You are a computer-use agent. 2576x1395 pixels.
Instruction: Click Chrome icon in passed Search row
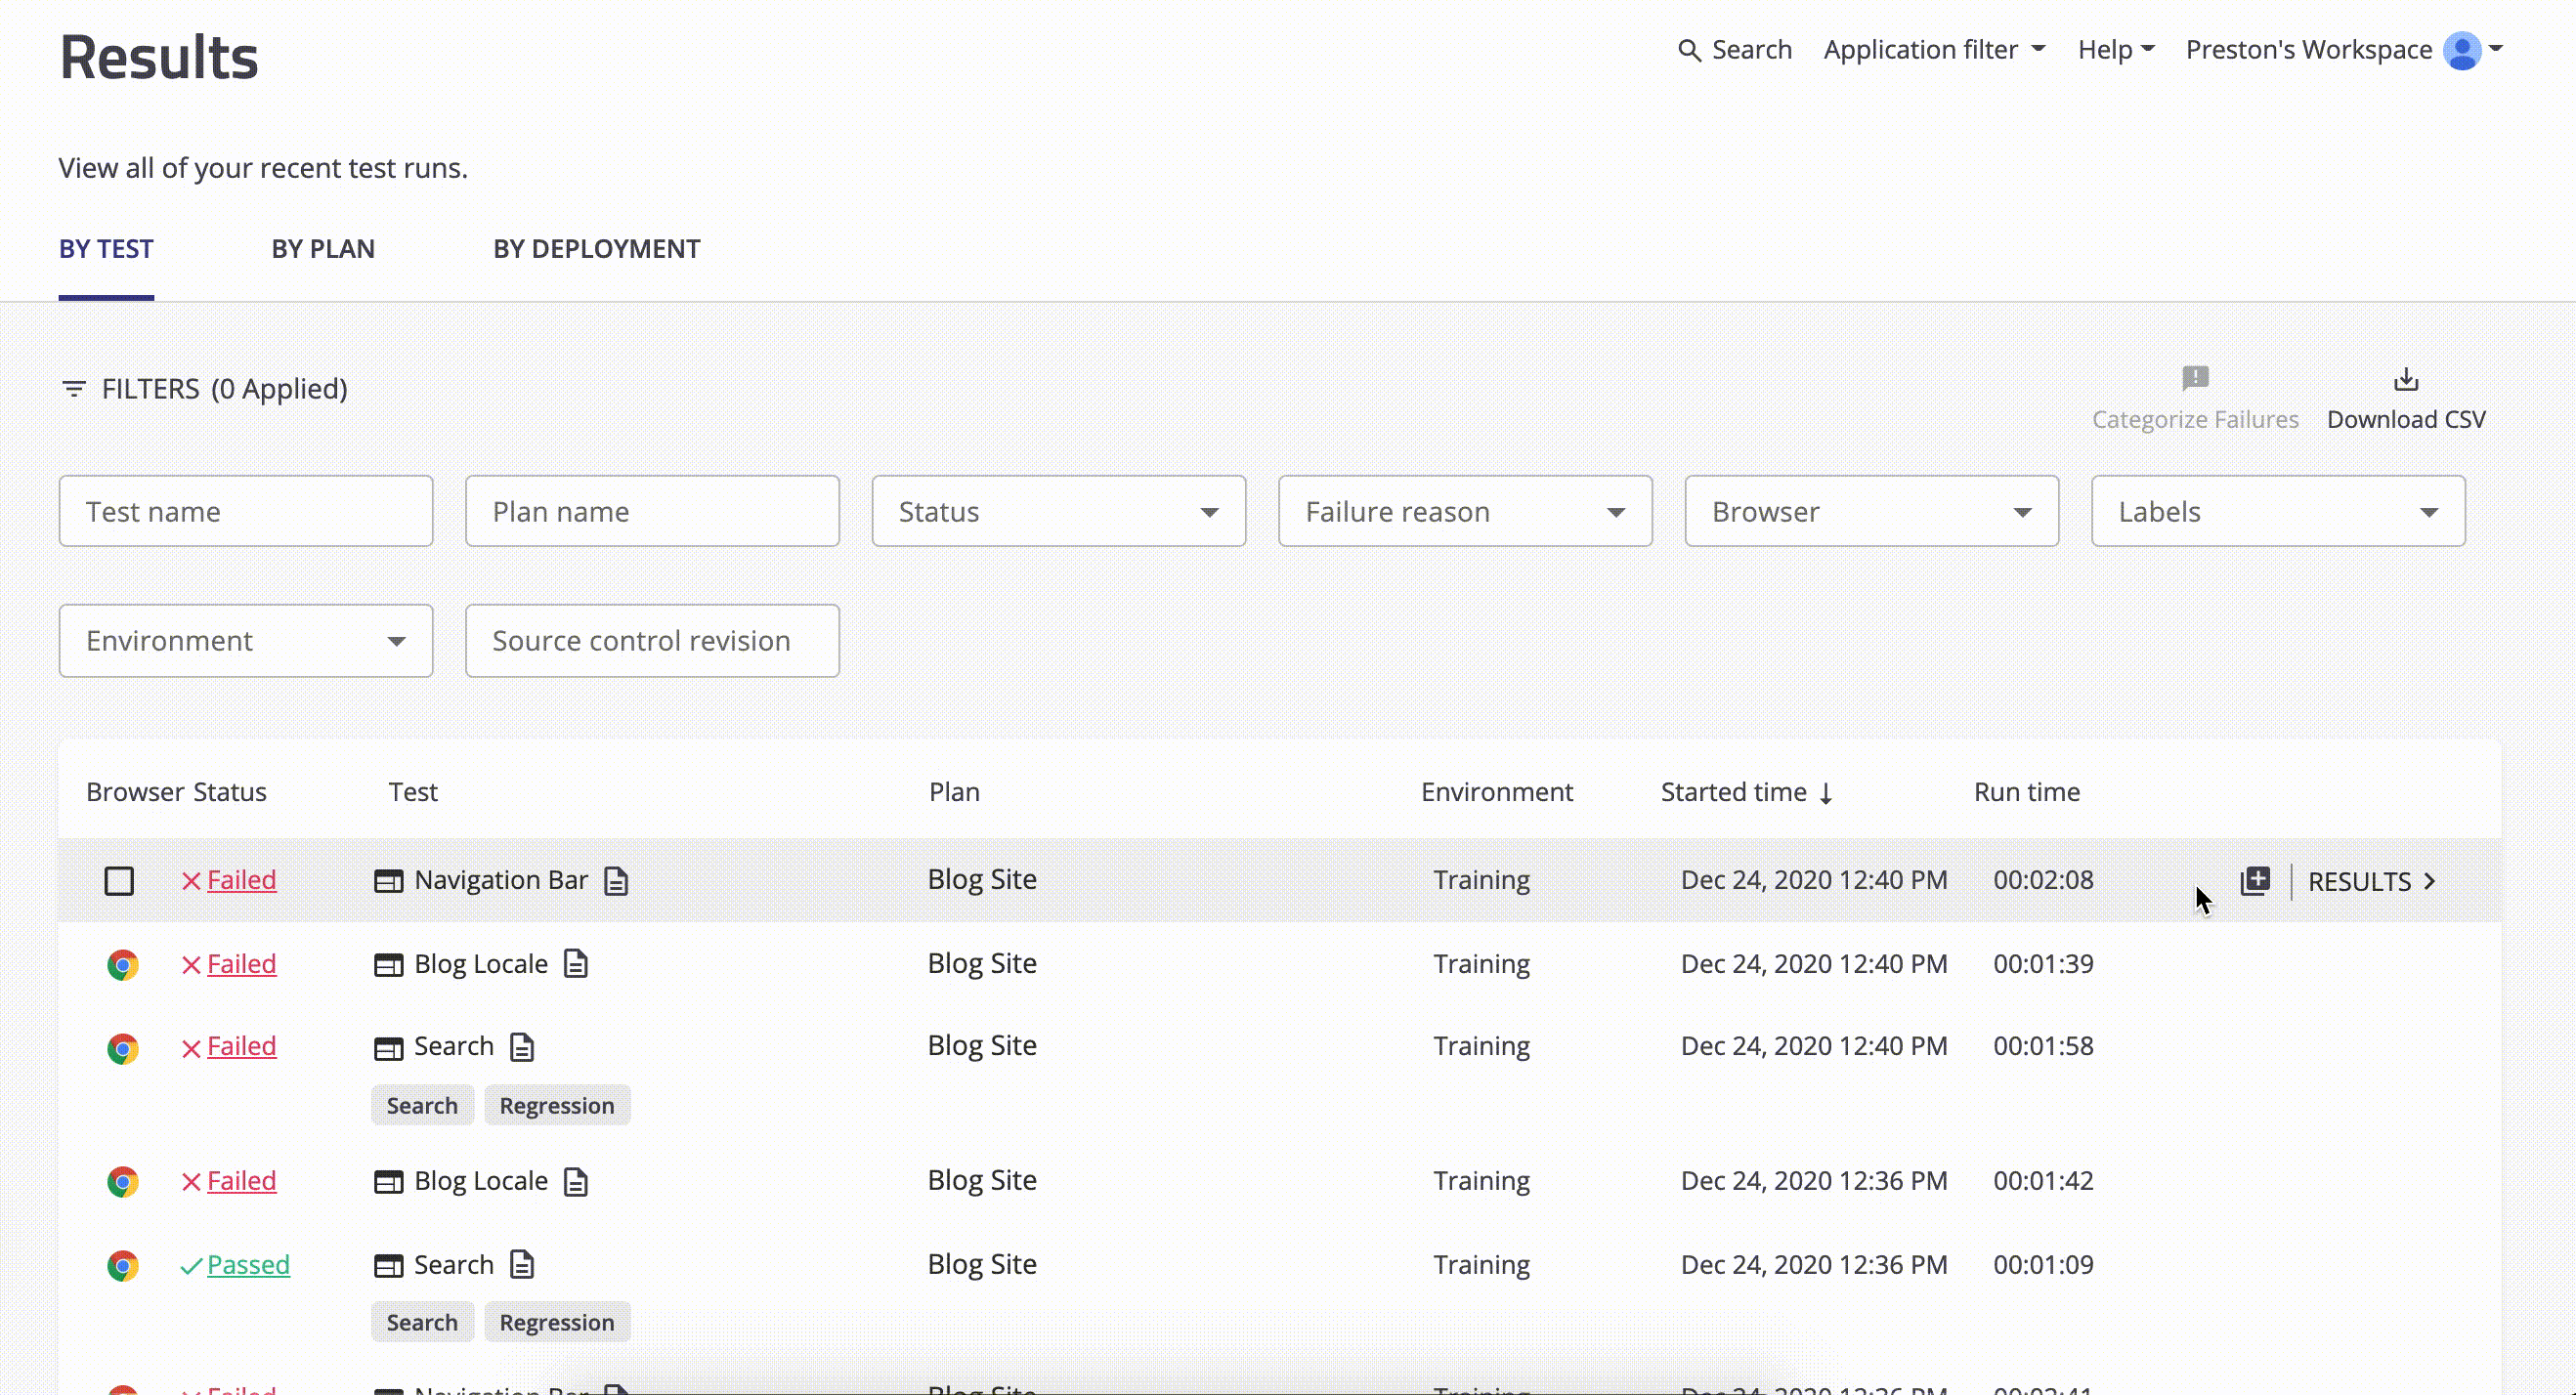(122, 1266)
